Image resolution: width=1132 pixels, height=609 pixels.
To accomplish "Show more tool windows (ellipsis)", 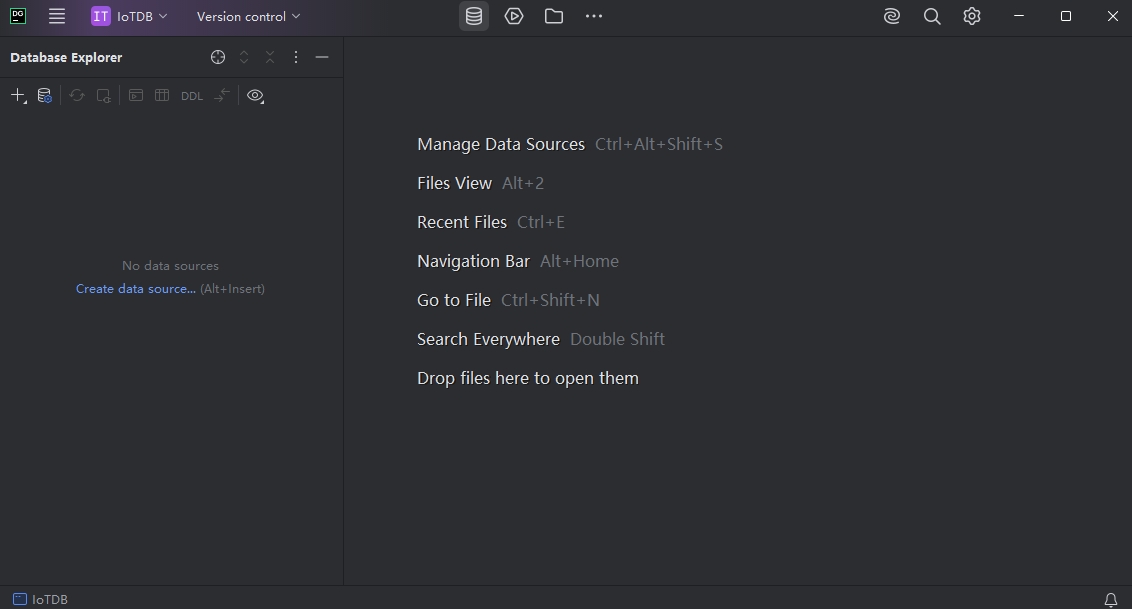I will pos(594,16).
